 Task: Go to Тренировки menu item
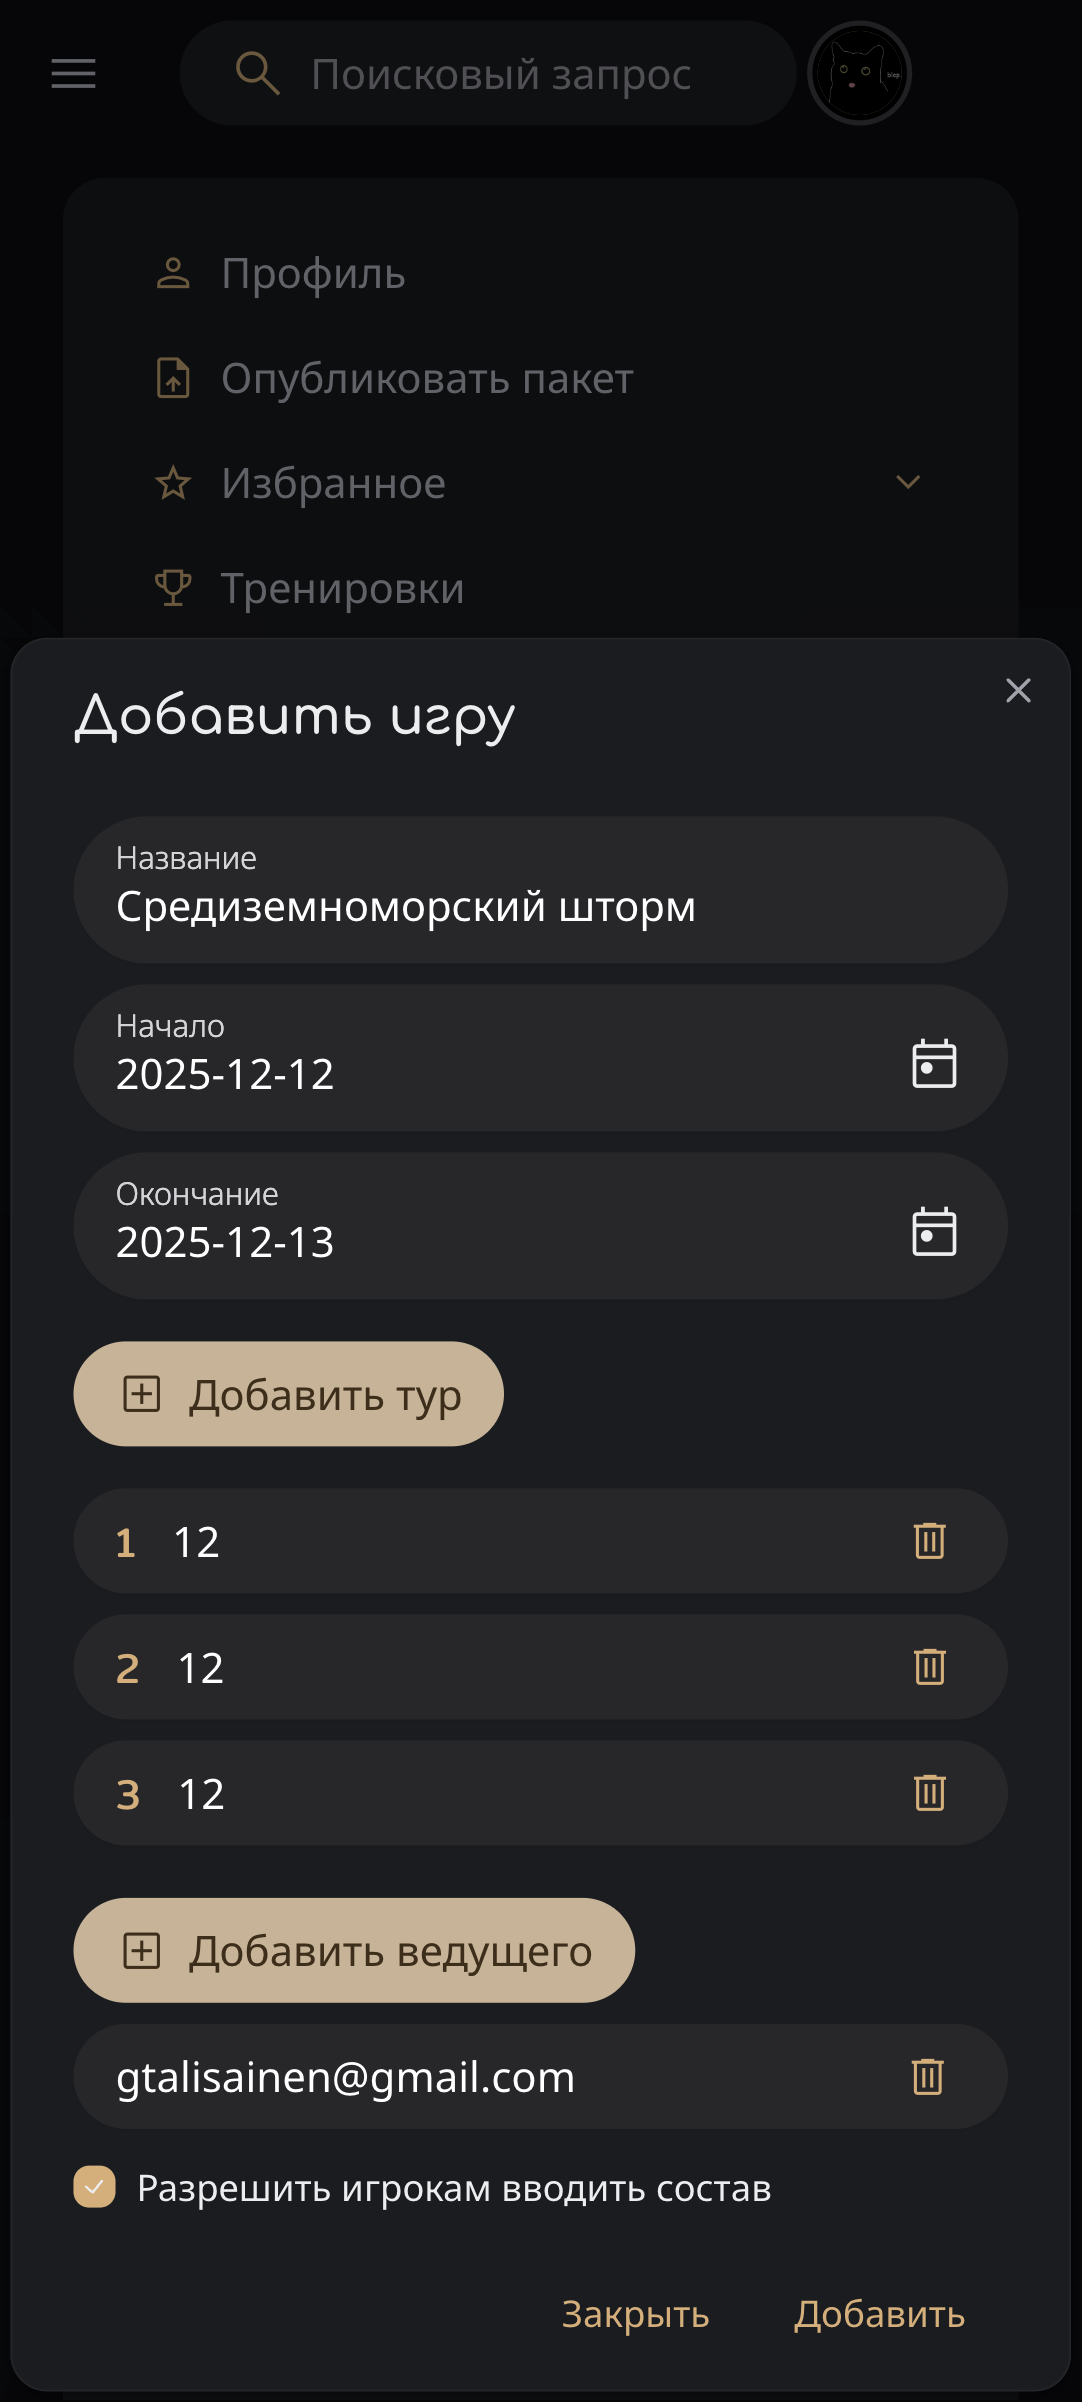click(x=342, y=588)
